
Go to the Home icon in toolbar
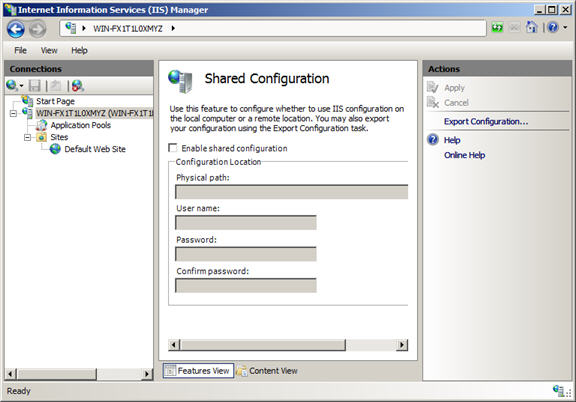pyautogui.click(x=532, y=27)
